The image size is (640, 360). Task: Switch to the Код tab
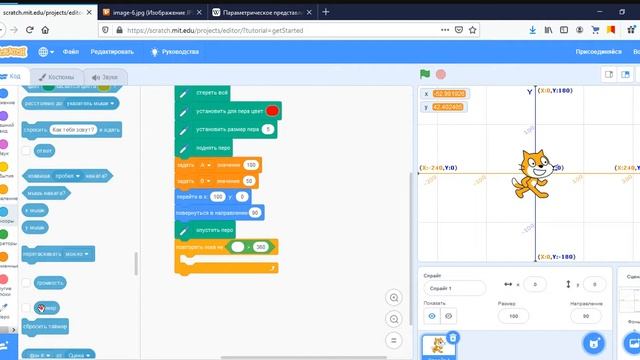coord(11,76)
